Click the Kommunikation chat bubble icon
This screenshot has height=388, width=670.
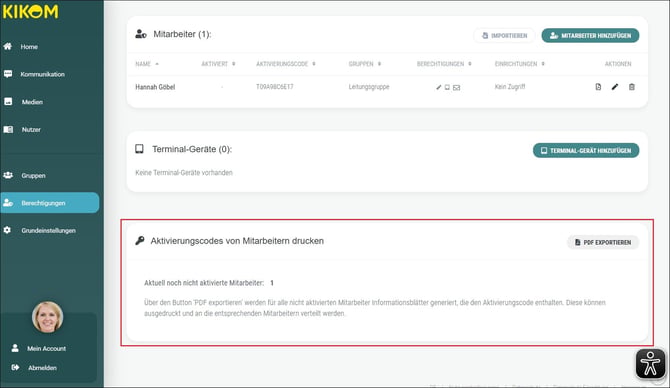click(x=8, y=74)
